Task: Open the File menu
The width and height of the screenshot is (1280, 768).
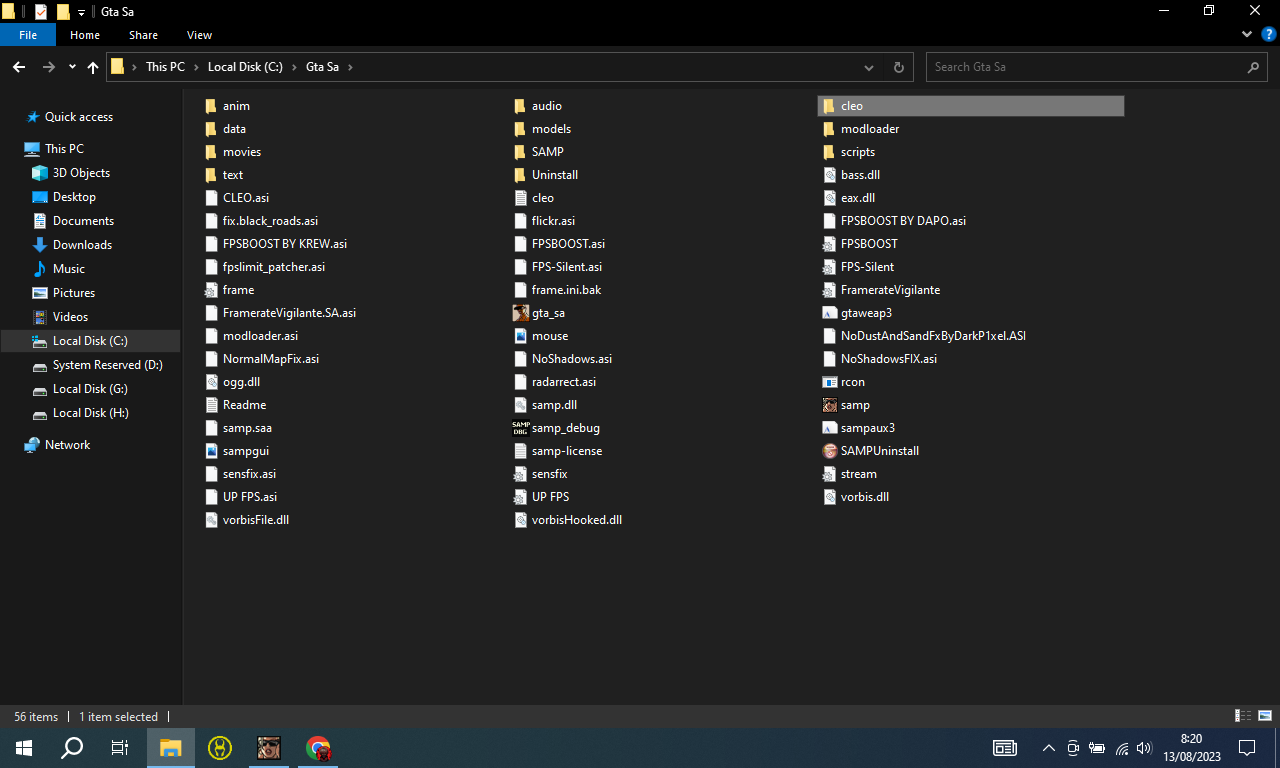Action: click(x=28, y=35)
